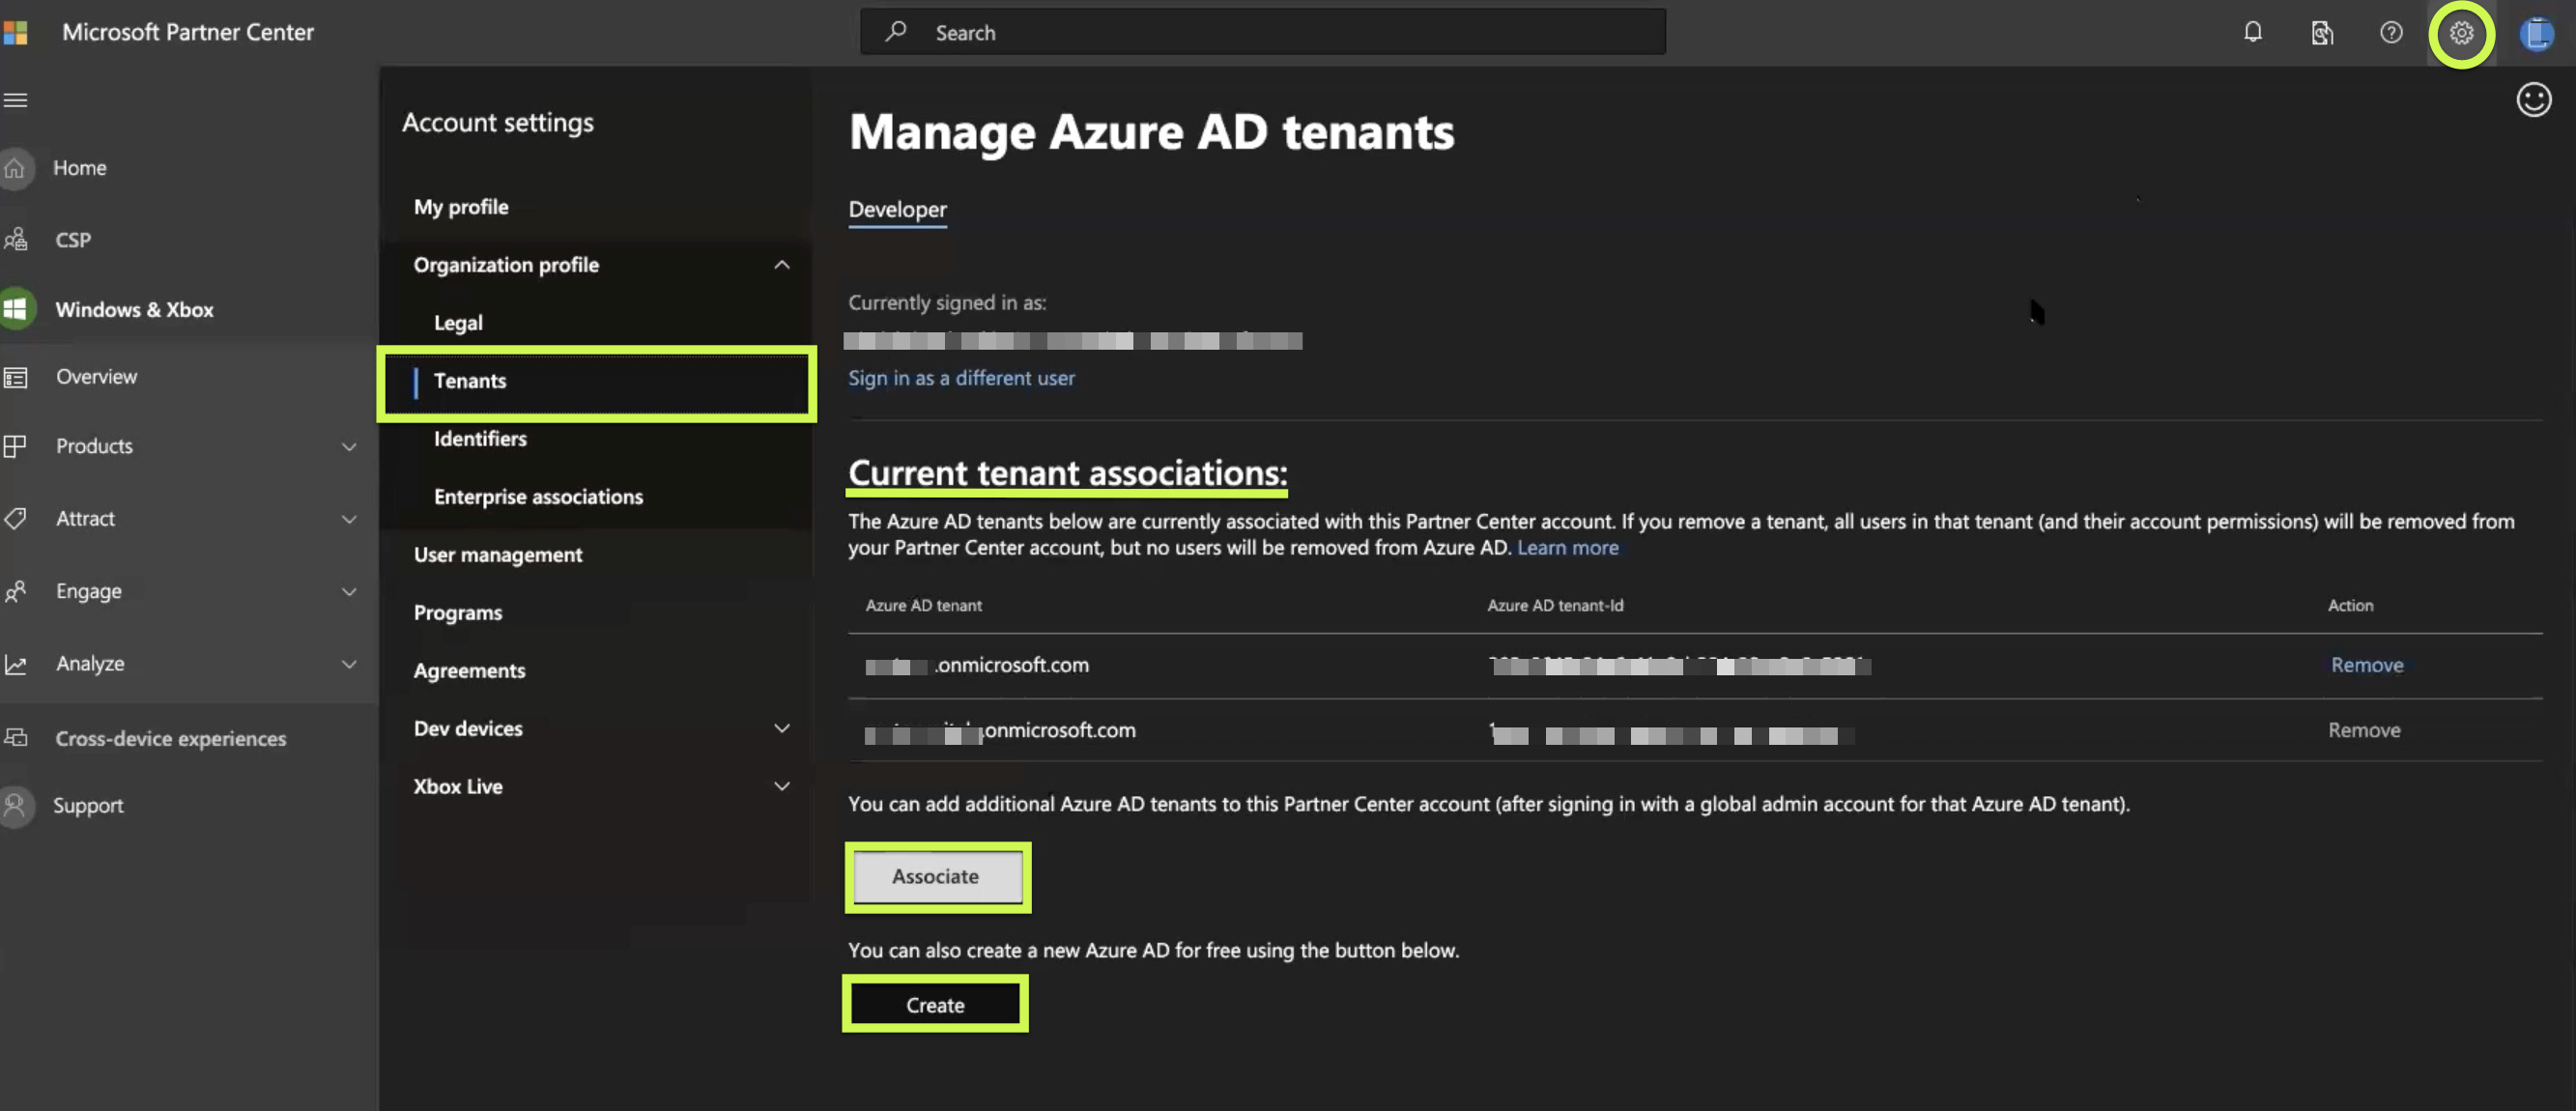The width and height of the screenshot is (2576, 1111).
Task: Click the Azure AD tenant column header
Action: coord(923,605)
